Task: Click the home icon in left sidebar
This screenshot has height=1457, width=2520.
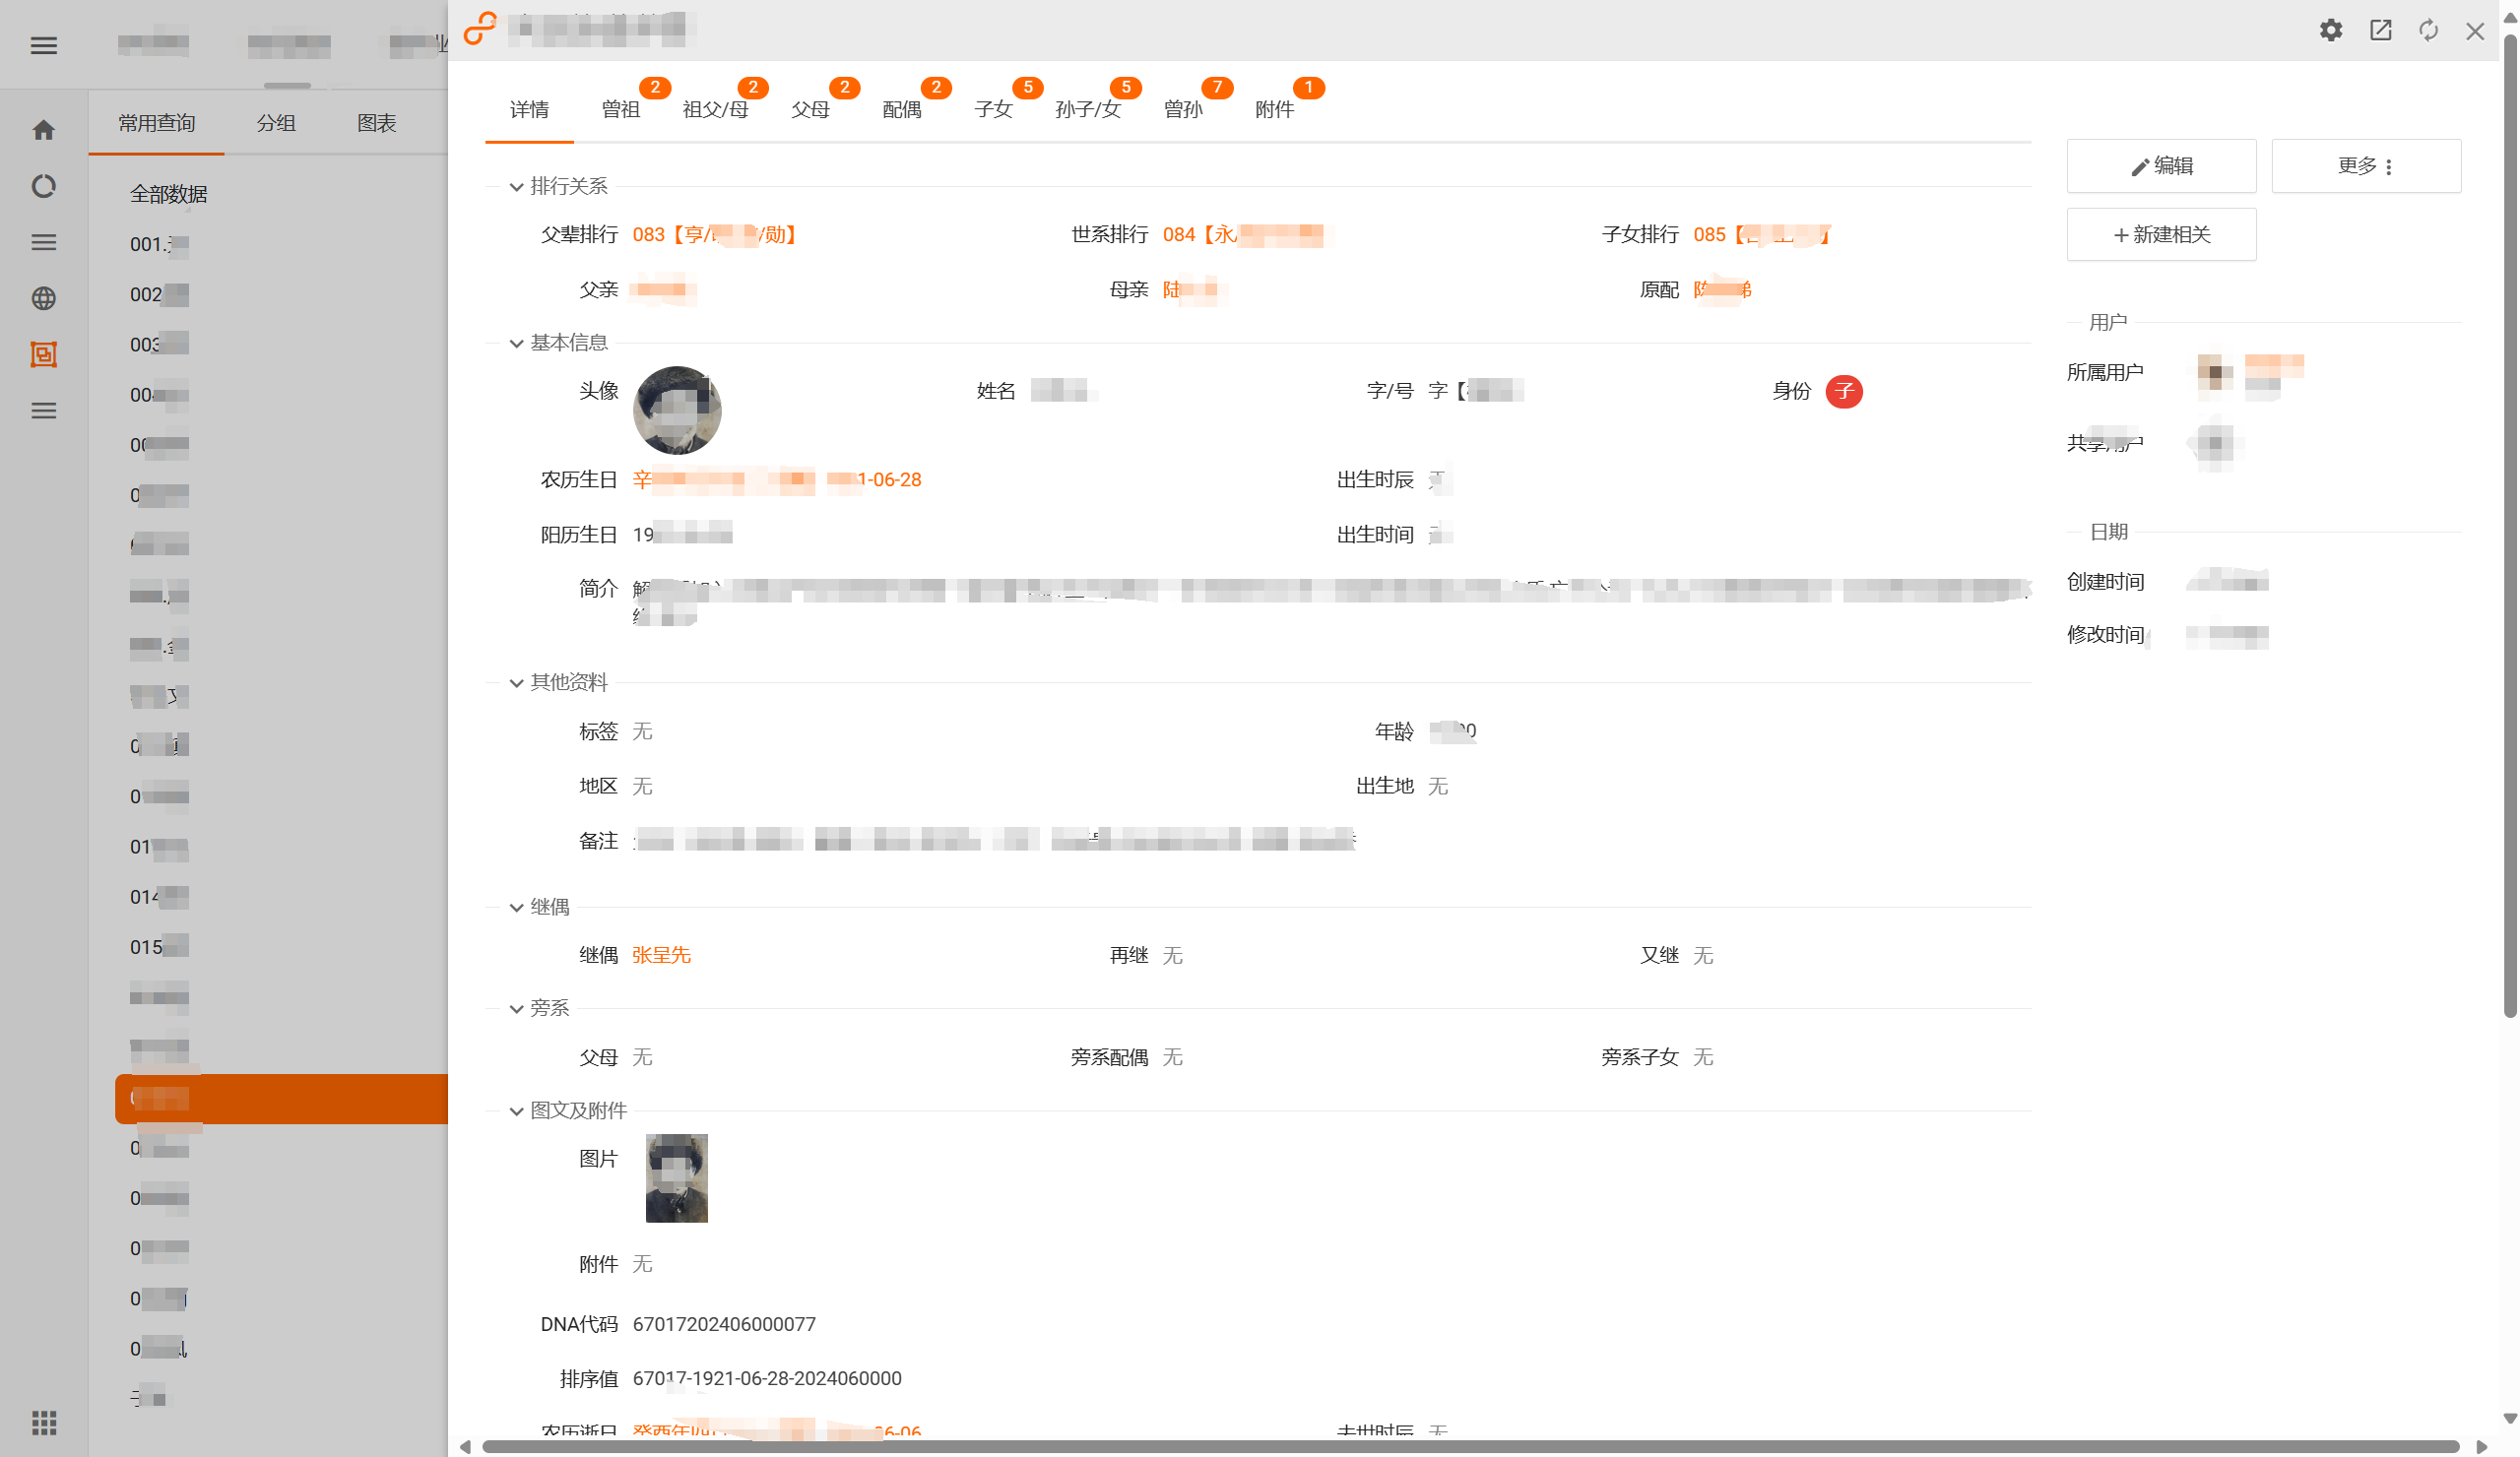Action: (x=43, y=130)
